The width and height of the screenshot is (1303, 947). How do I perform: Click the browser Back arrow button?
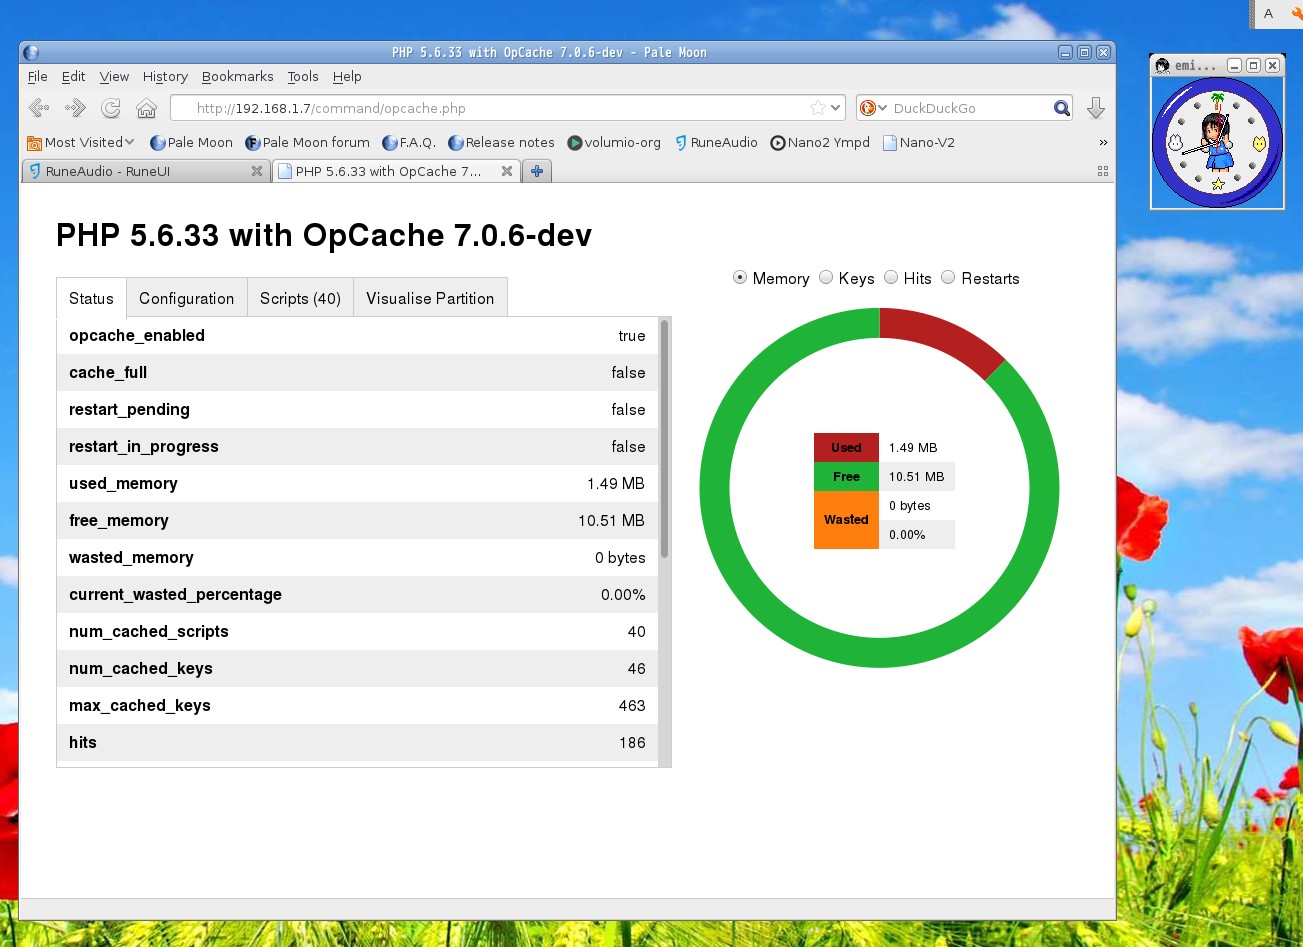coord(39,108)
